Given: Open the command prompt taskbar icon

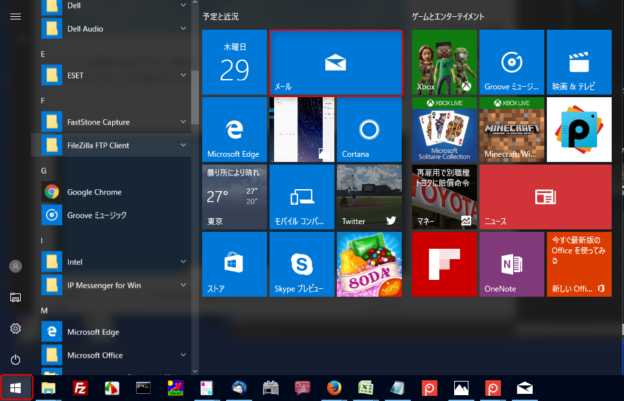Looking at the screenshot, I should pyautogui.click(x=143, y=387).
